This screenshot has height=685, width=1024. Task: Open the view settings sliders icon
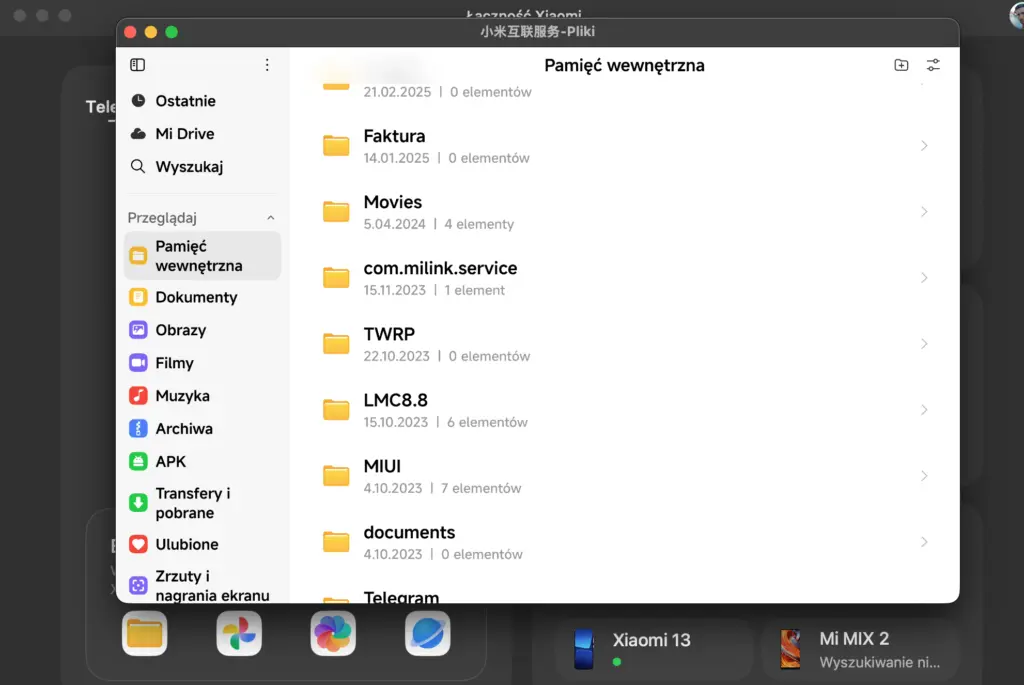pyautogui.click(x=933, y=65)
